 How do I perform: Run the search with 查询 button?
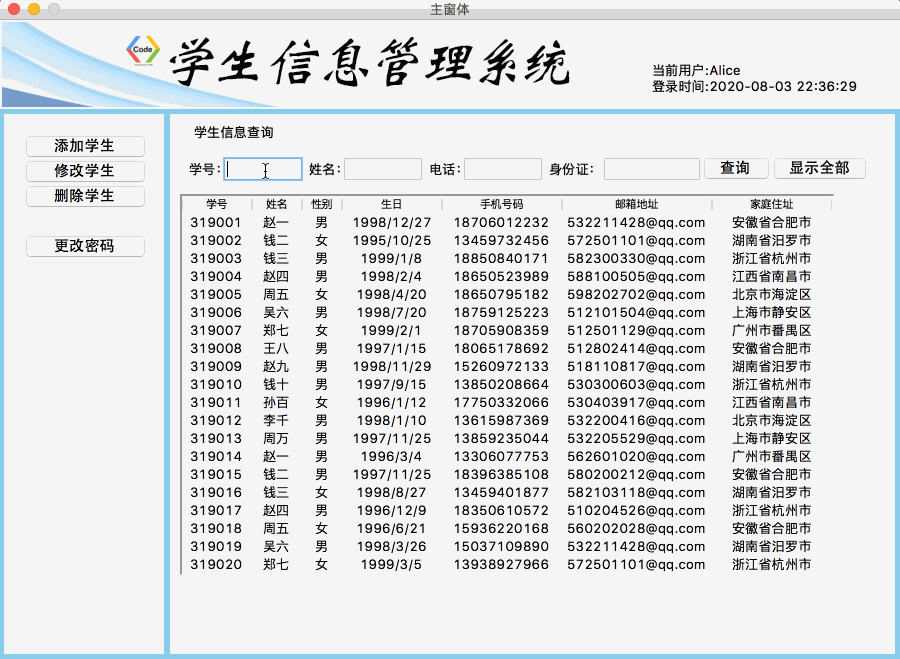pyautogui.click(x=735, y=168)
